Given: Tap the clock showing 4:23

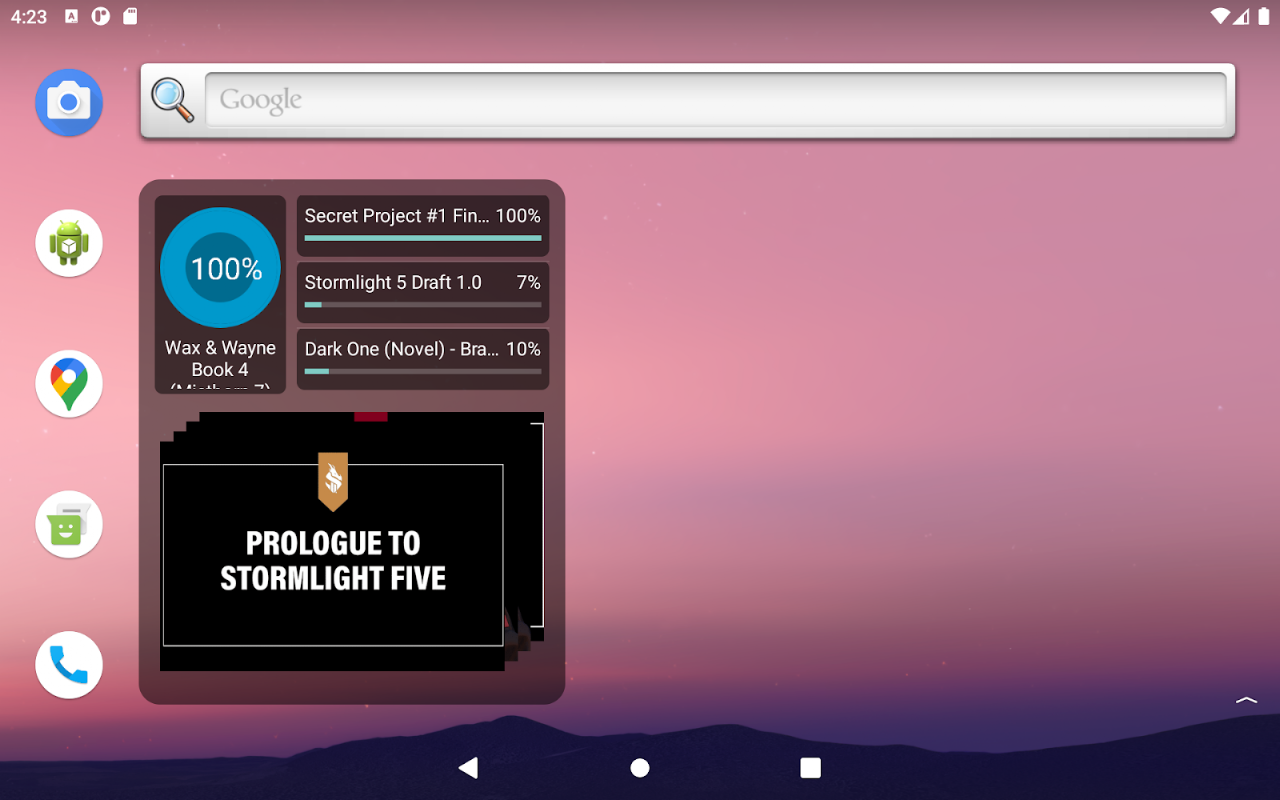Looking at the screenshot, I should 29,16.
